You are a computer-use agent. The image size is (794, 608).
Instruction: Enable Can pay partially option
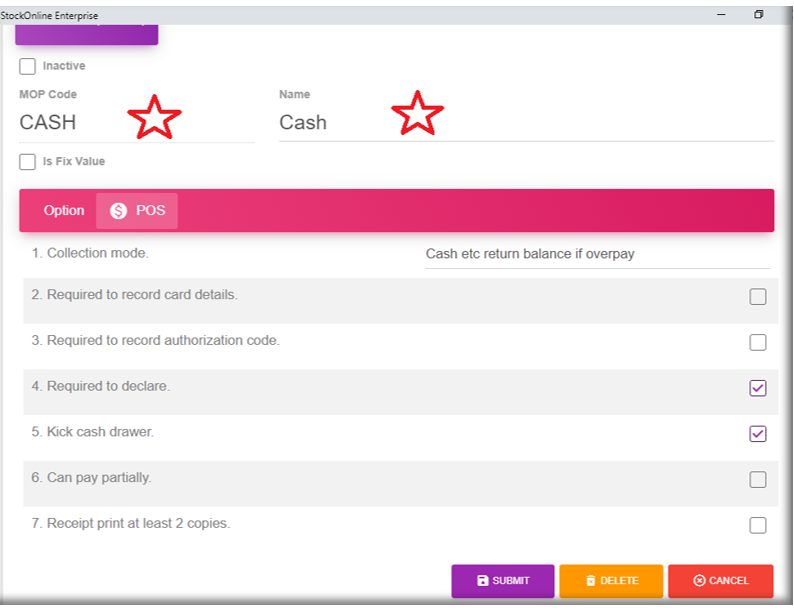pyautogui.click(x=758, y=480)
